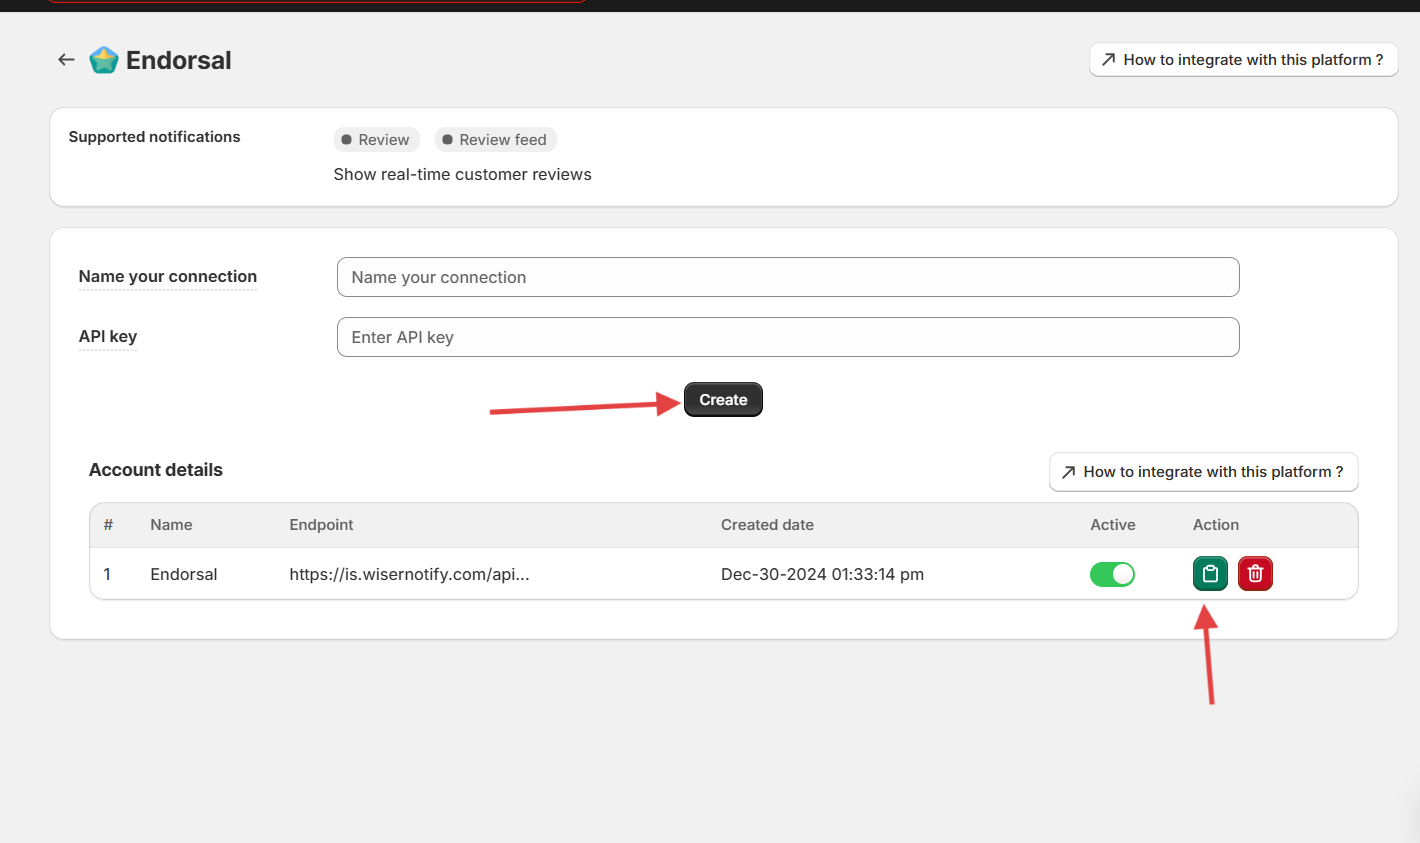Click the https://is.wisernotify.com/api... endpoint cell
Screen dimensions: 1420x843
(x=409, y=574)
